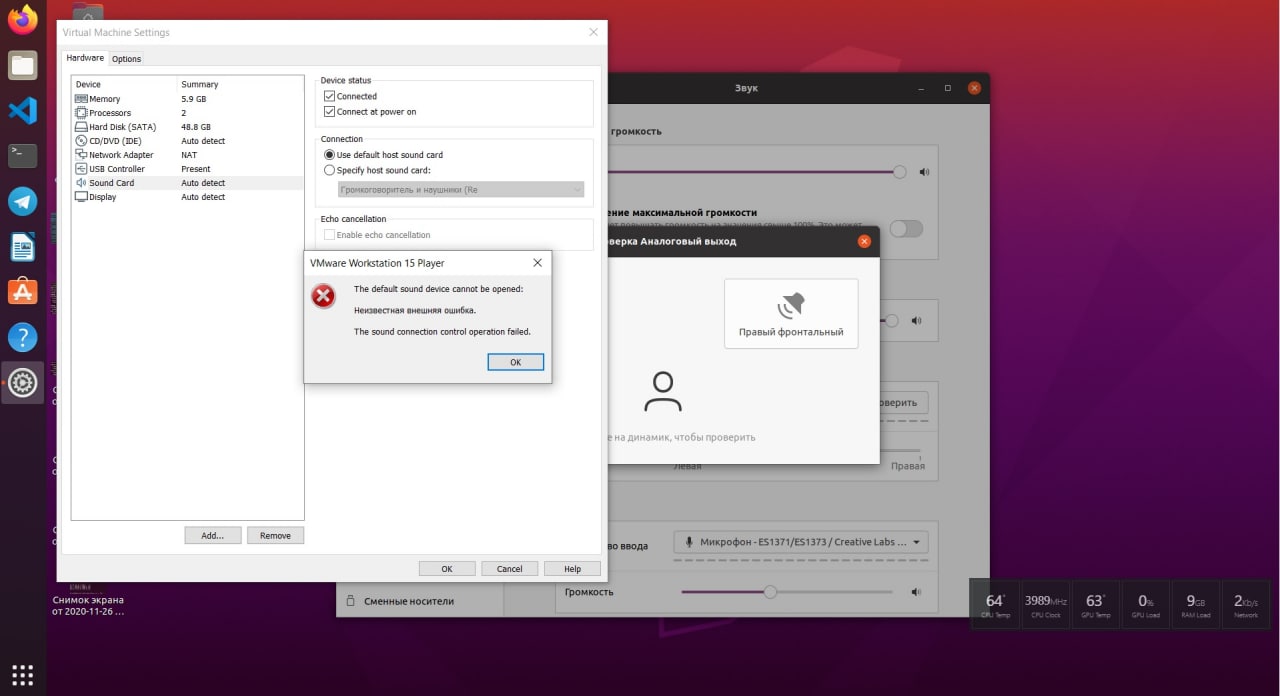Click the Device column header
1280x696 pixels.
point(124,84)
